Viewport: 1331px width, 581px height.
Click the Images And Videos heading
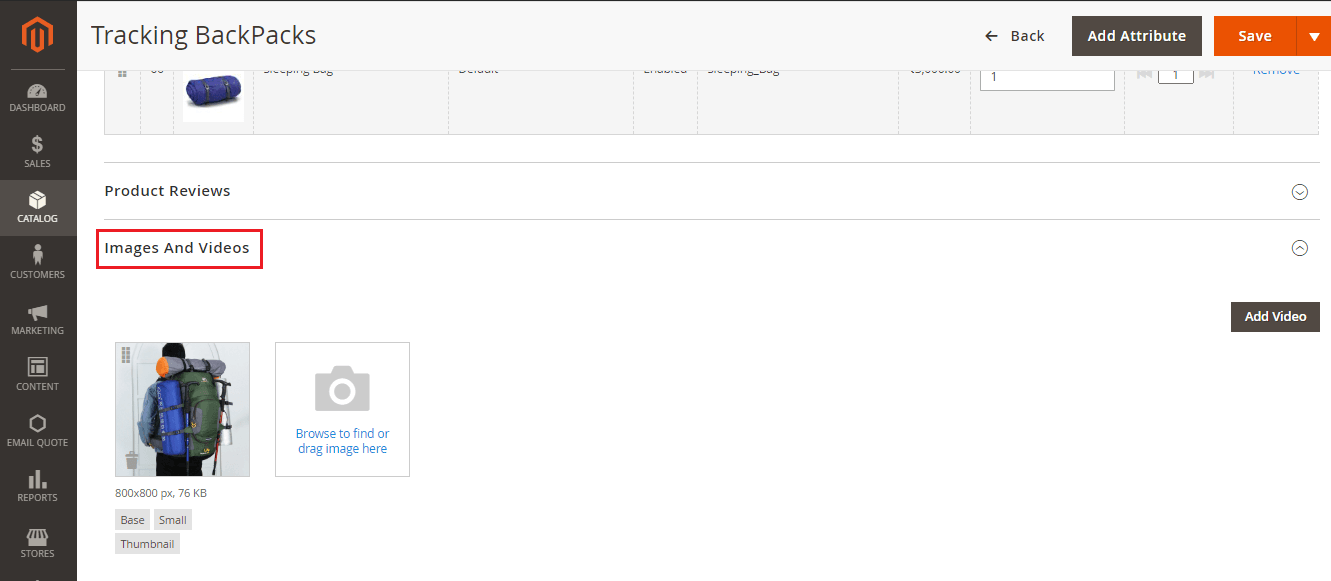177,248
